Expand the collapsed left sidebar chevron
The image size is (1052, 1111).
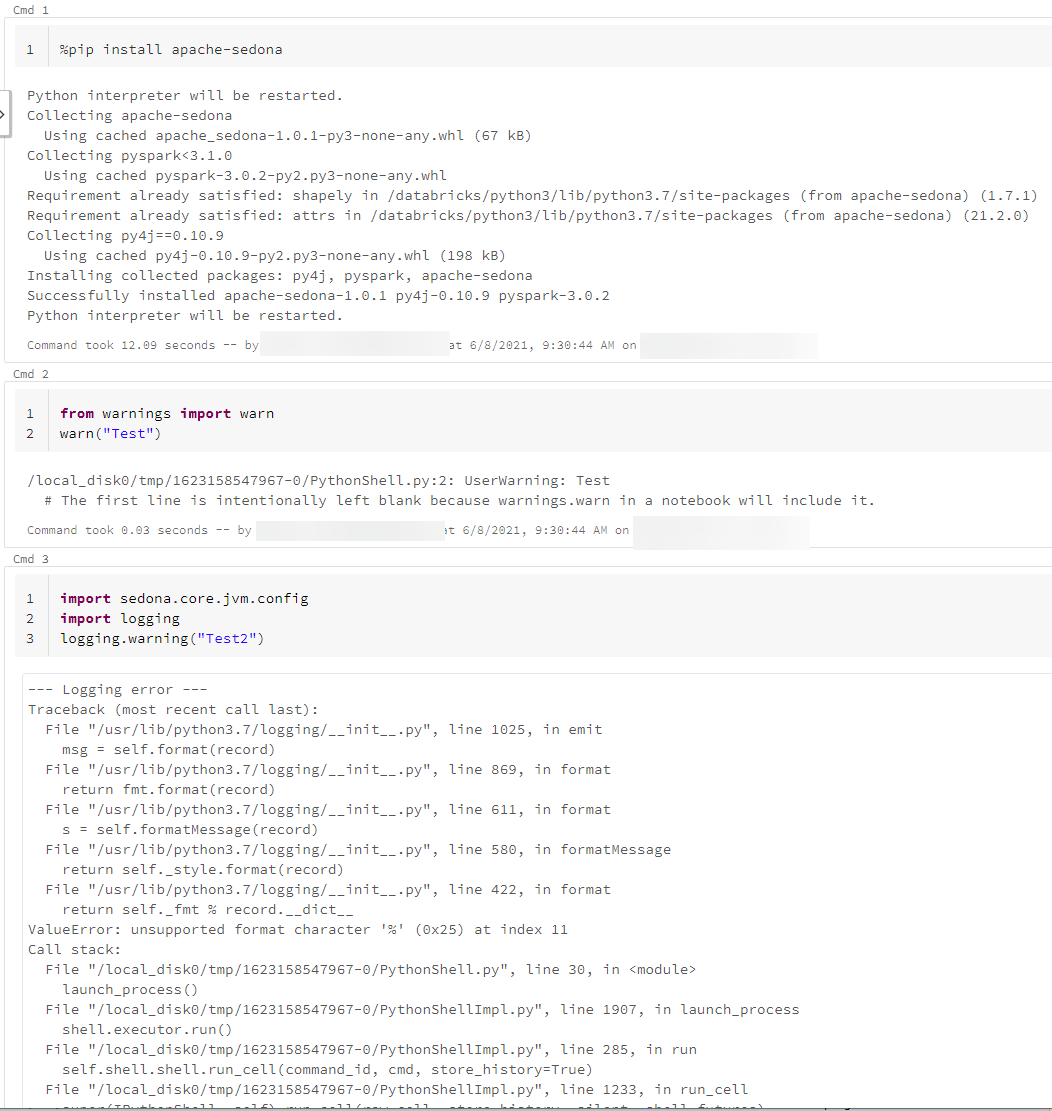4,114
